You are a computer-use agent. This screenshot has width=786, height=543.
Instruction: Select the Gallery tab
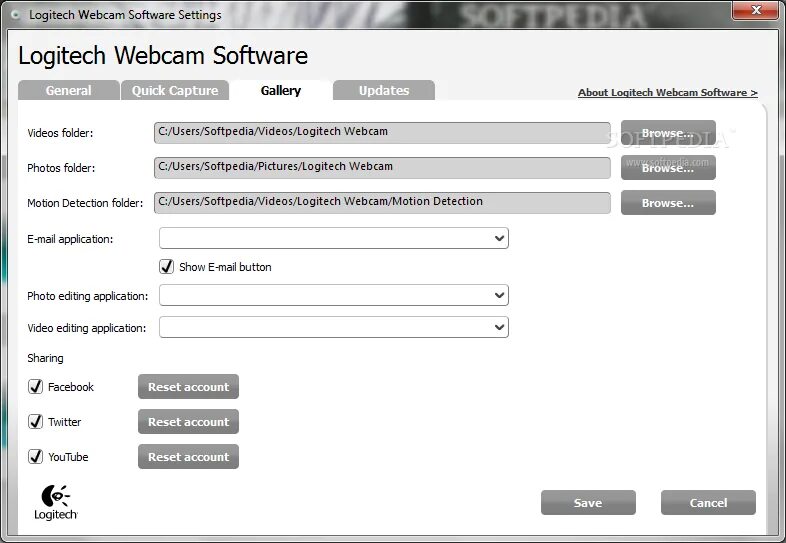coord(281,90)
